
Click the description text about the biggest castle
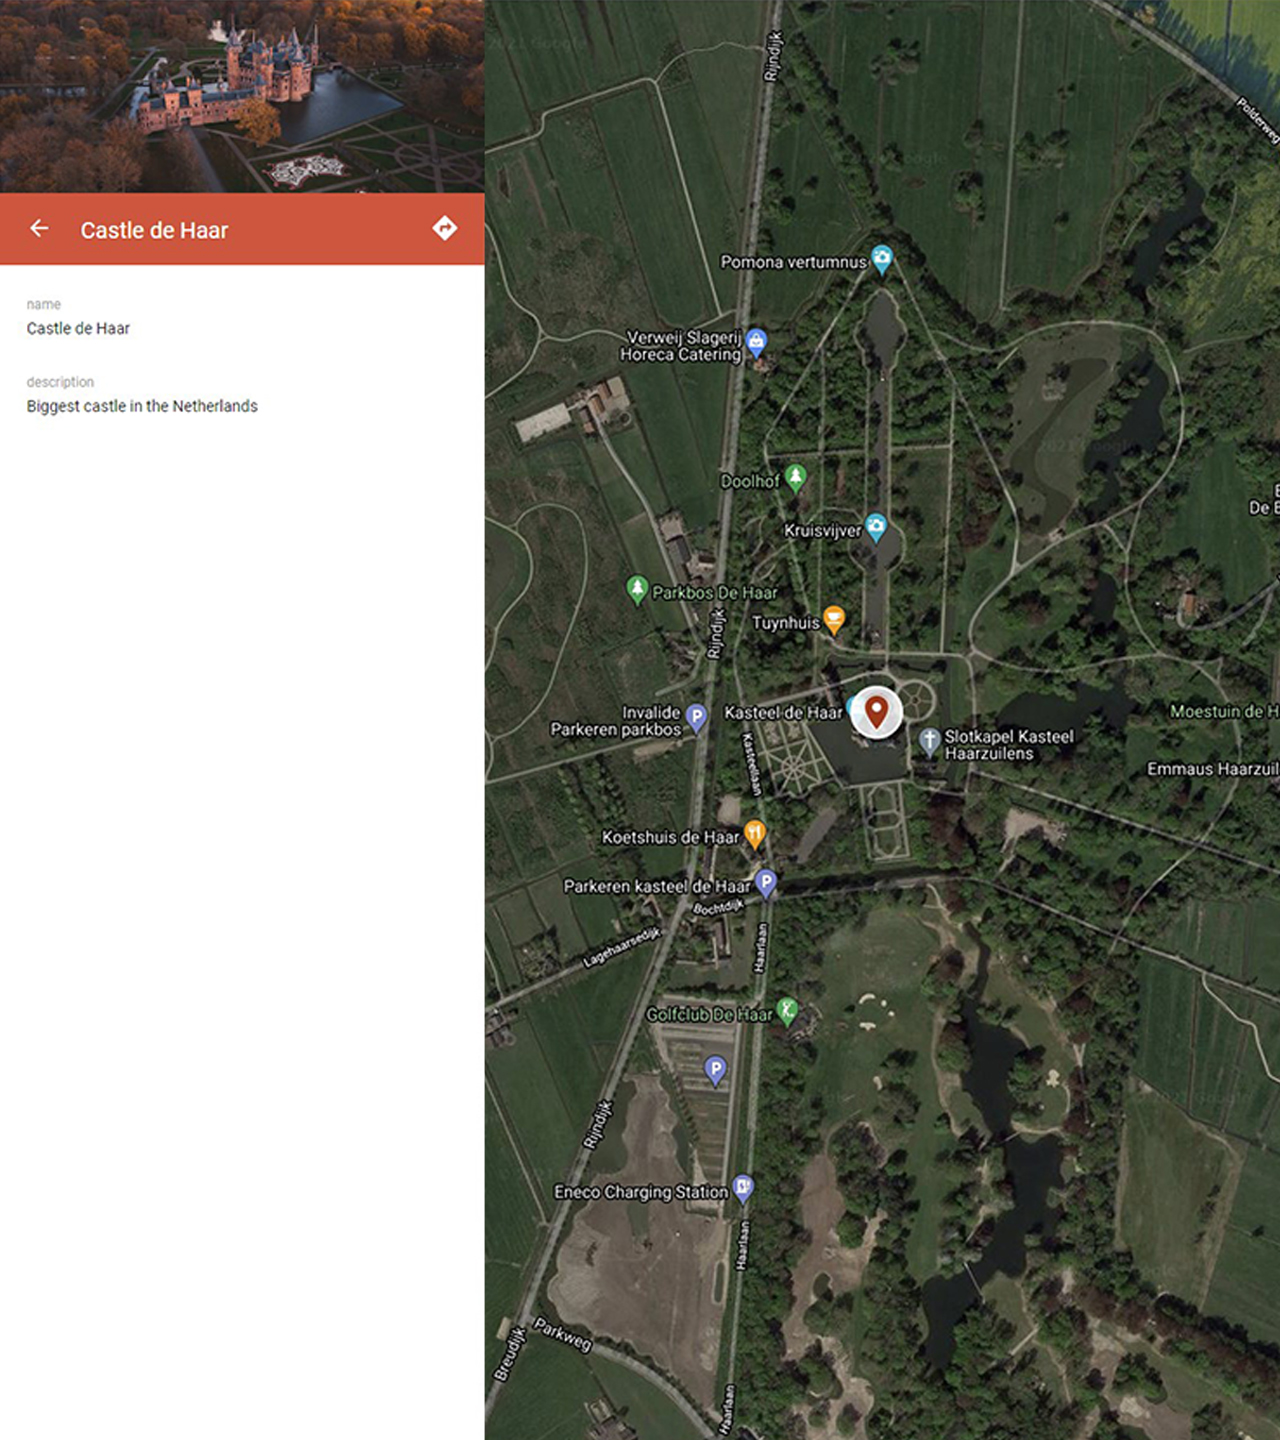click(x=140, y=406)
